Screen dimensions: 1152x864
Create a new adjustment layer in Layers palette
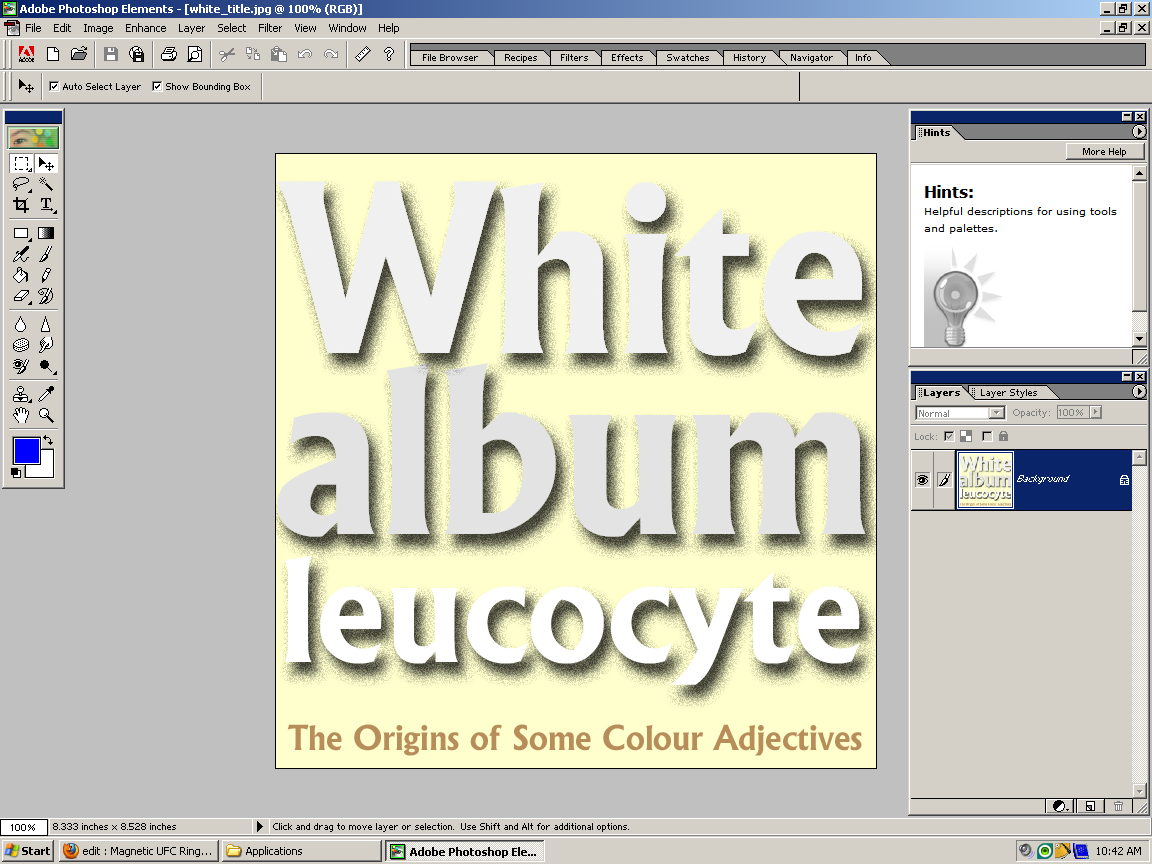(x=1059, y=806)
